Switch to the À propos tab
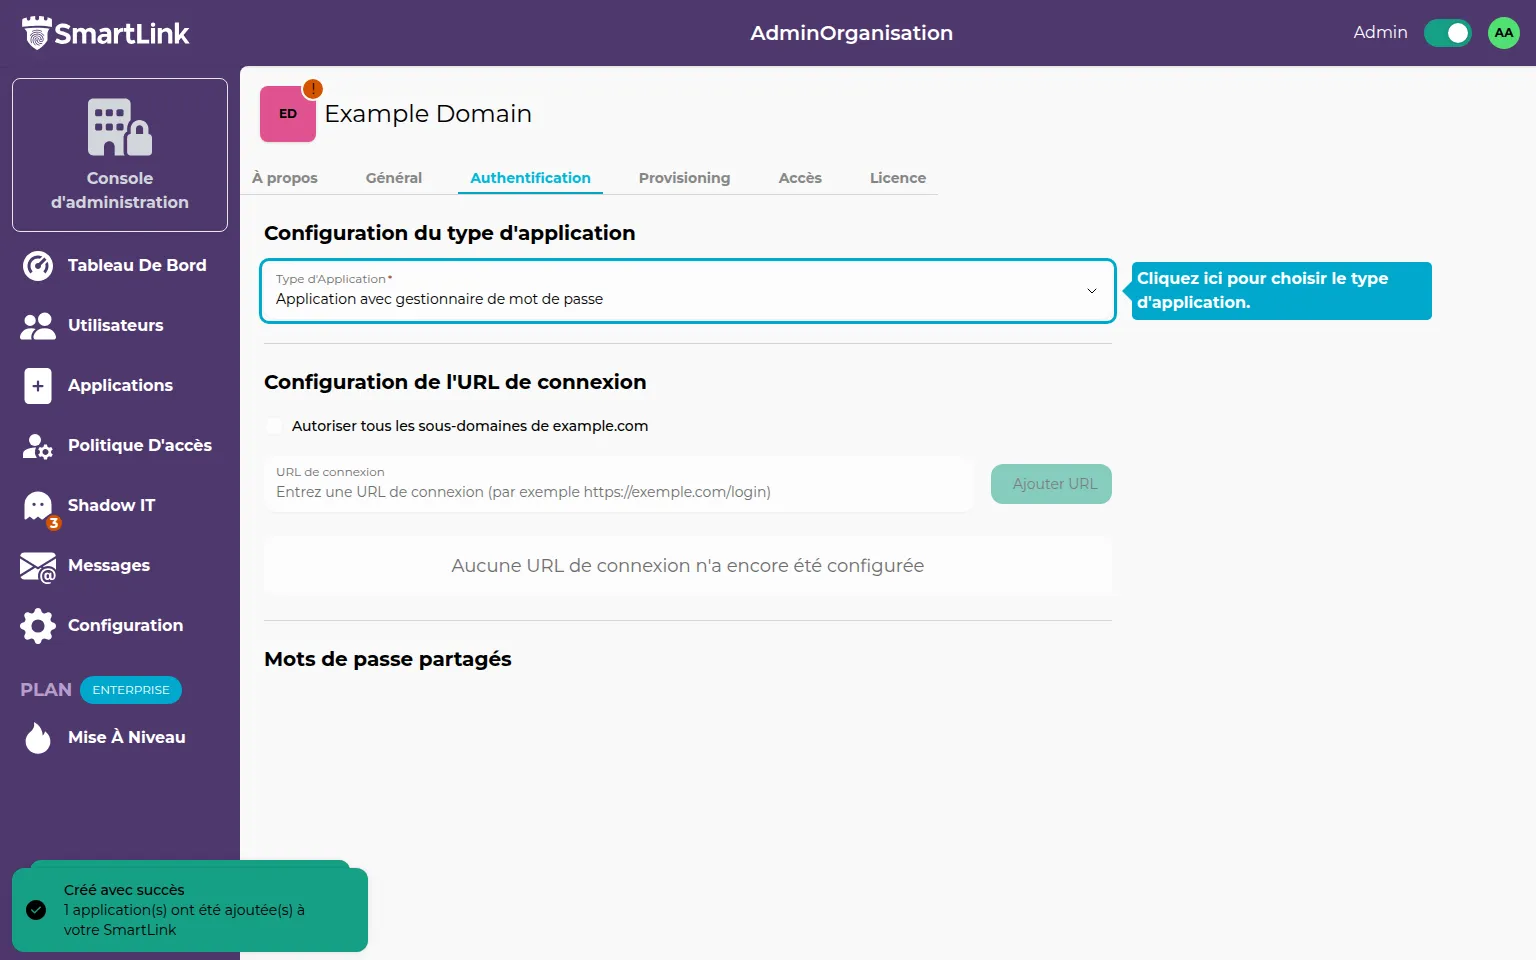Image resolution: width=1536 pixels, height=960 pixels. (x=285, y=178)
